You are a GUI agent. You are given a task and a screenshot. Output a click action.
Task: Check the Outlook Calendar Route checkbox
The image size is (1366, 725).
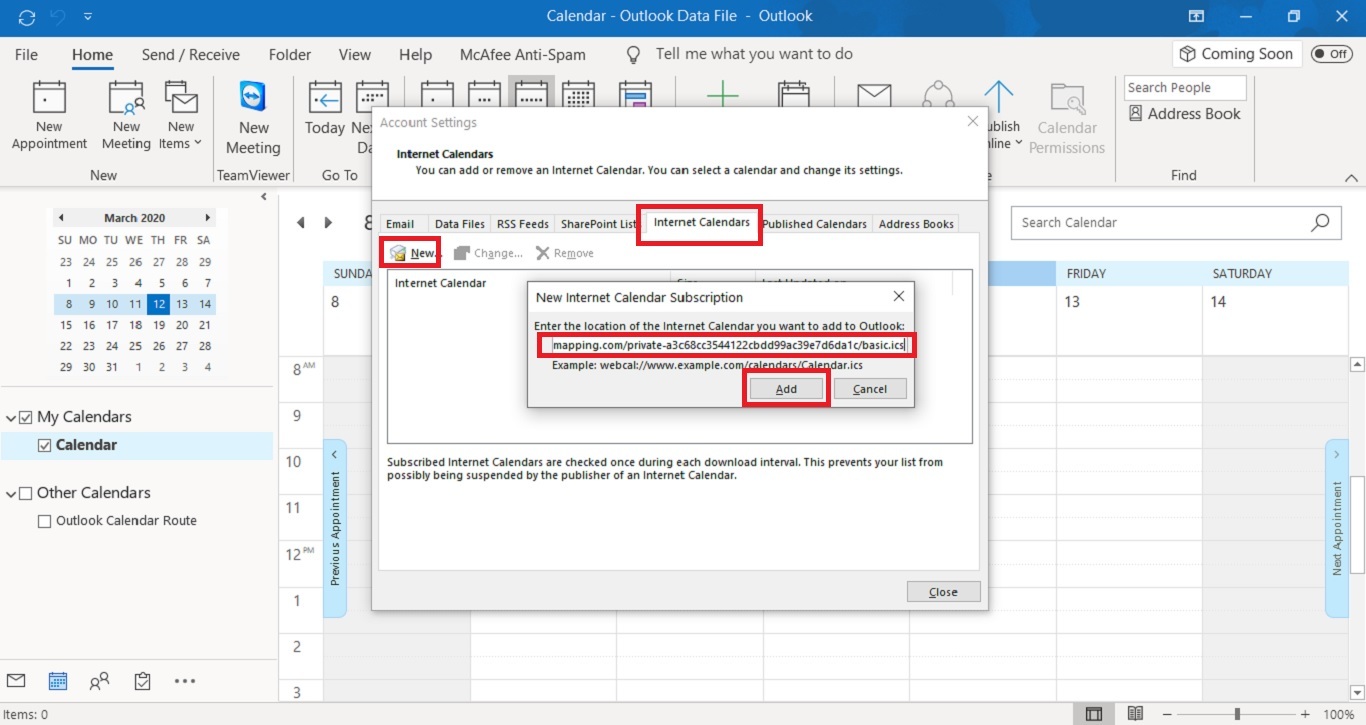(x=44, y=521)
